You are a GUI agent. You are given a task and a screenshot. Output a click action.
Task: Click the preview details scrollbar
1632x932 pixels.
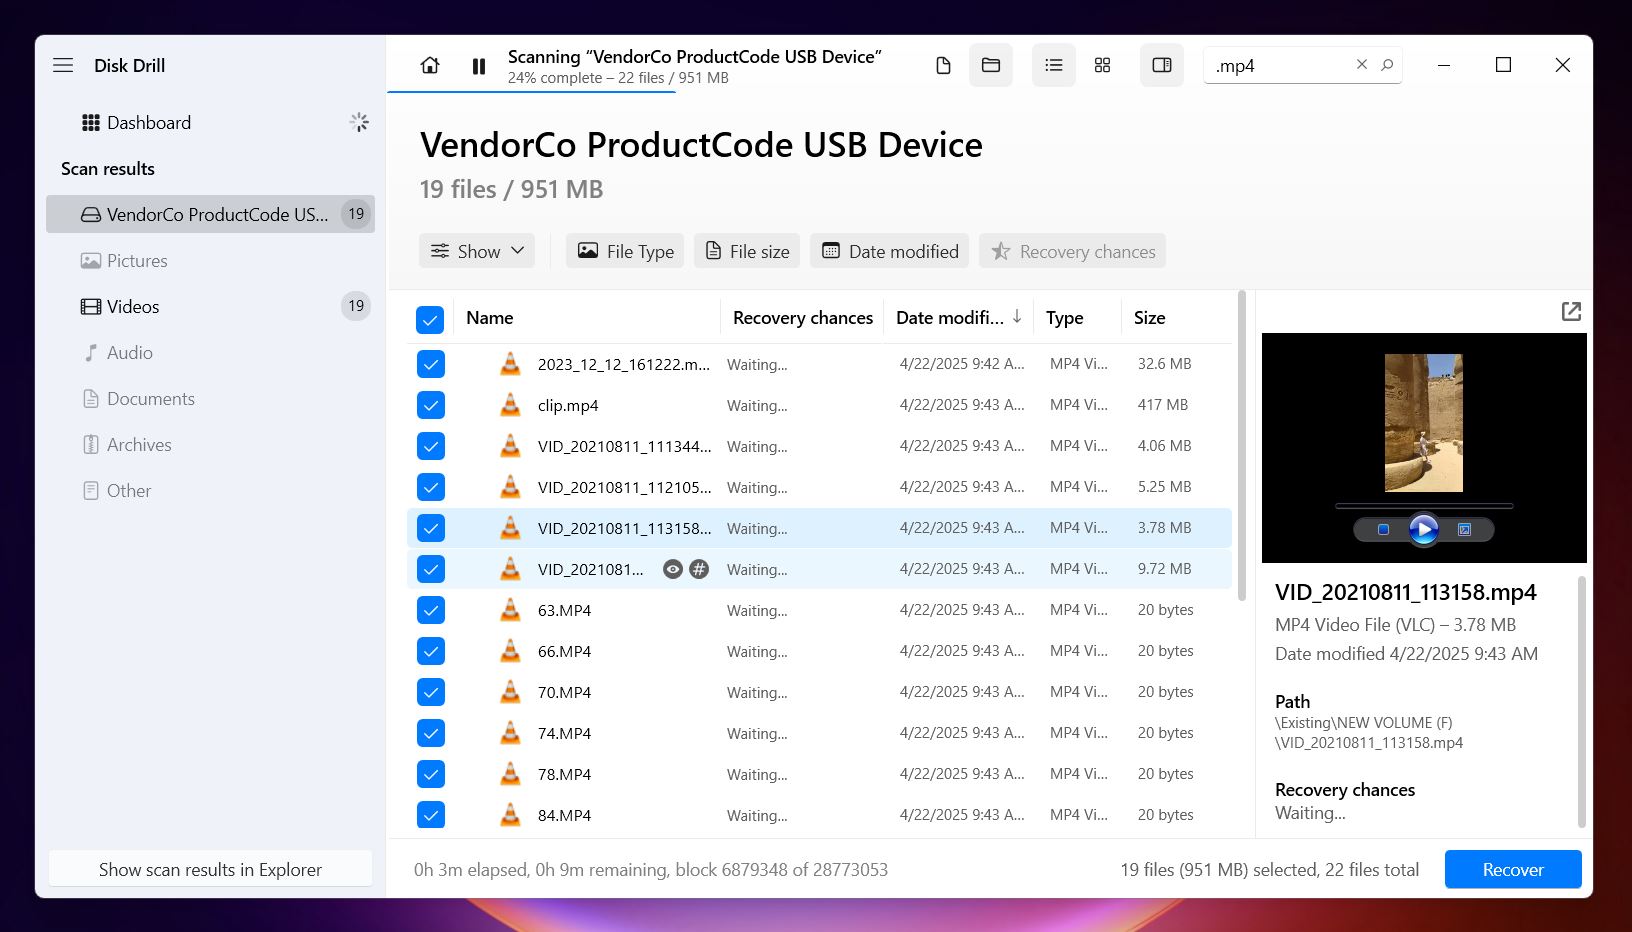point(1582,700)
